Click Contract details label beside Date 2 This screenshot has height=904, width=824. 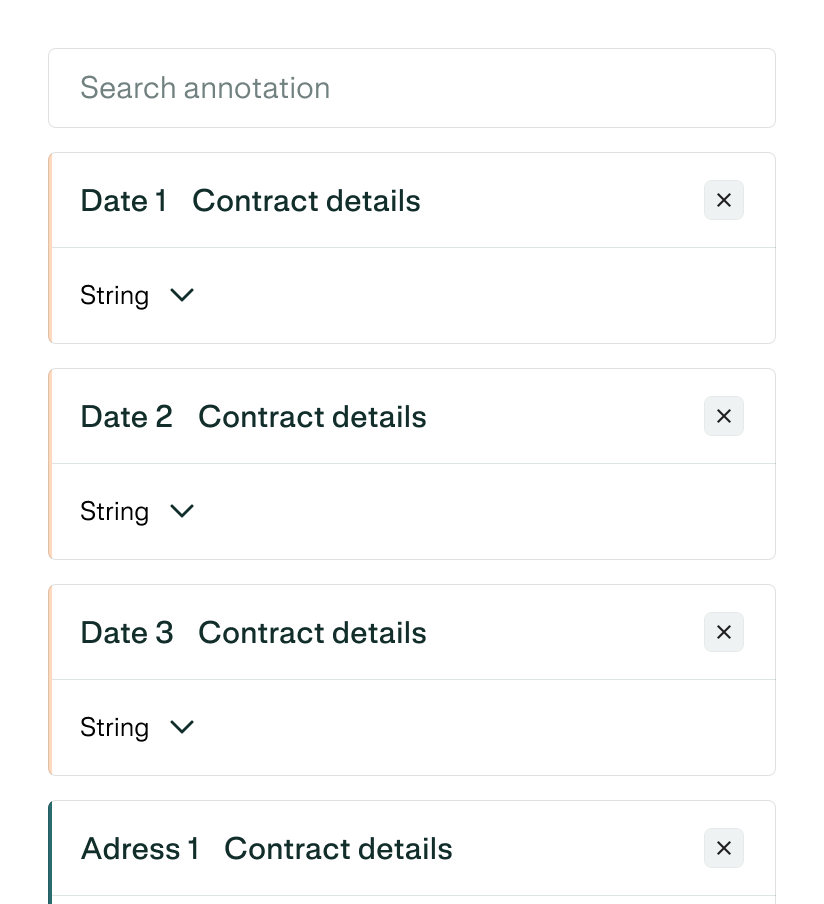point(312,416)
